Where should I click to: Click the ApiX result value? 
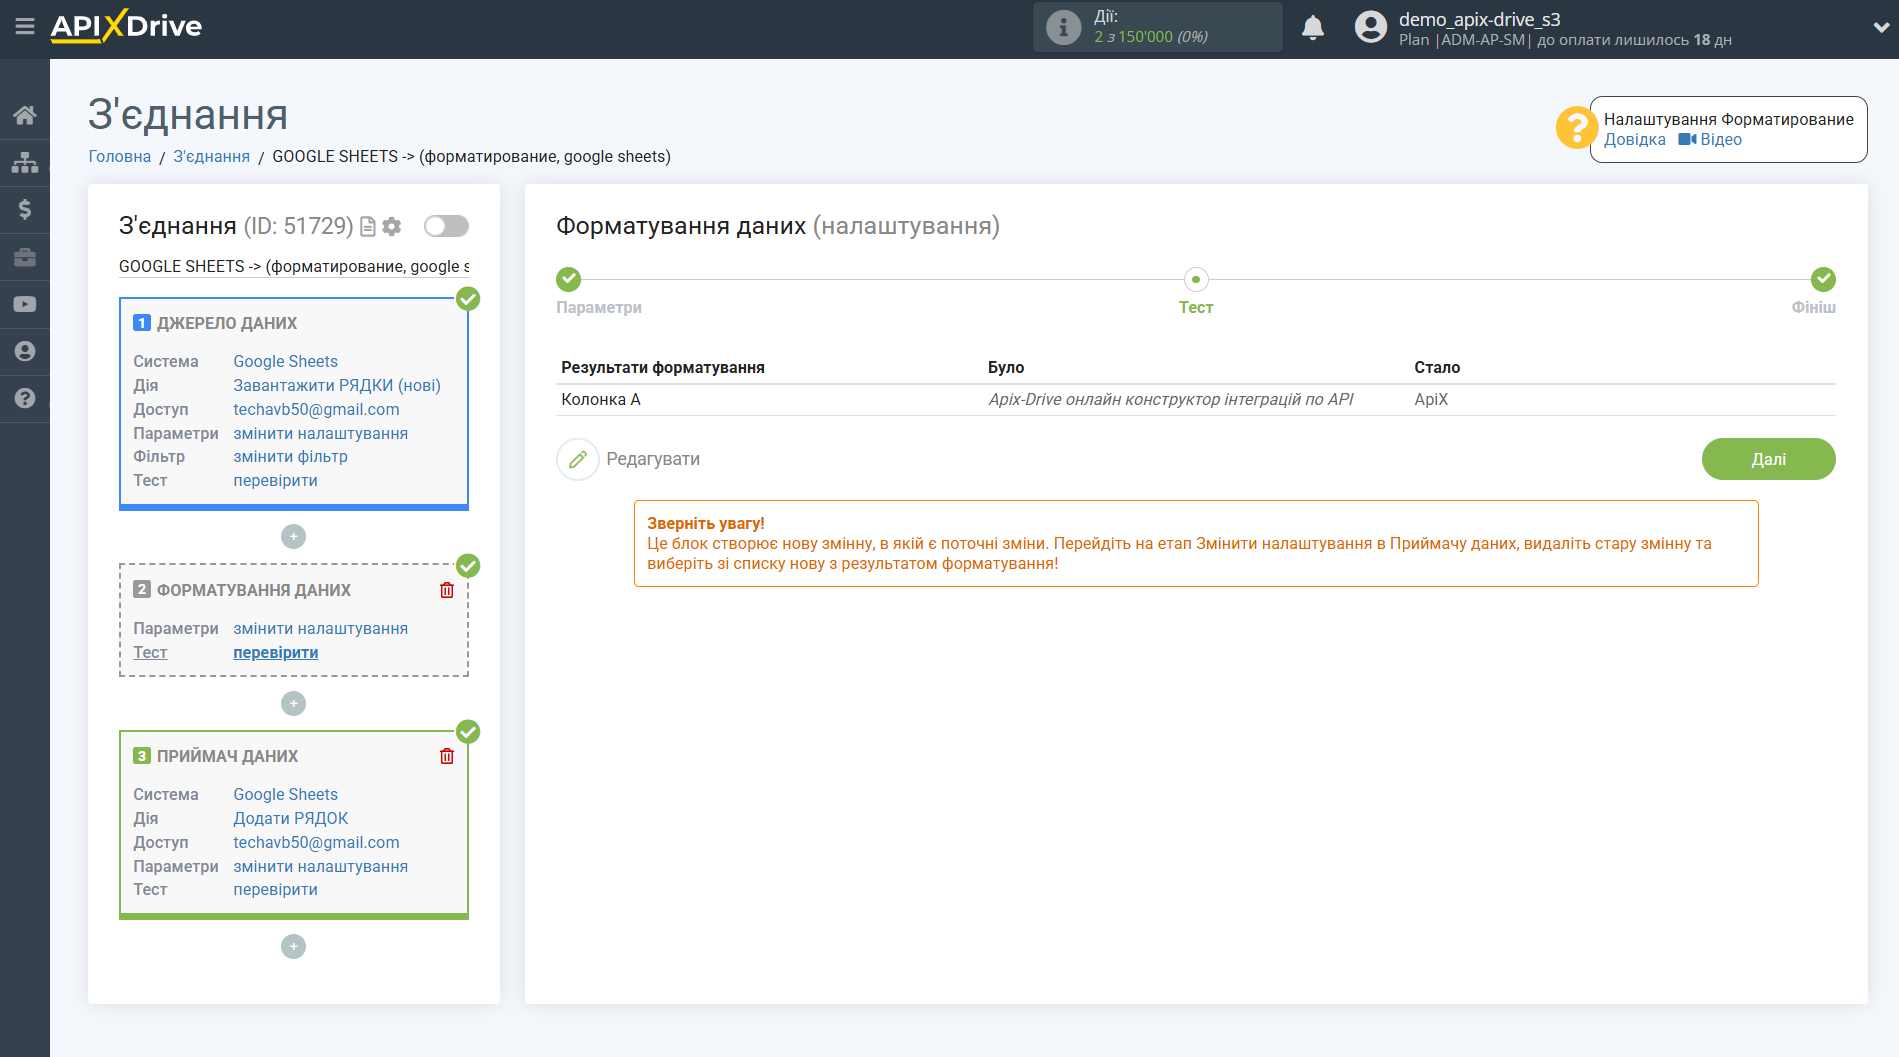1431,399
